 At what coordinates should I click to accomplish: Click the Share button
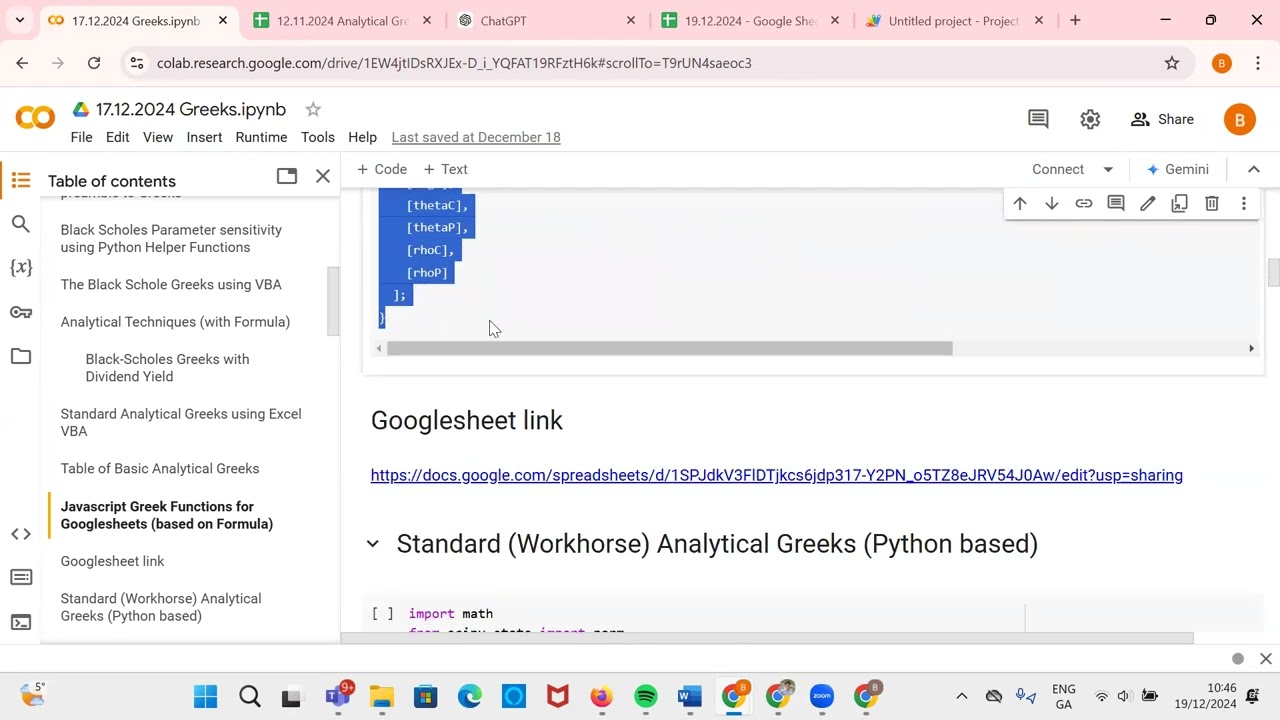tap(1162, 119)
